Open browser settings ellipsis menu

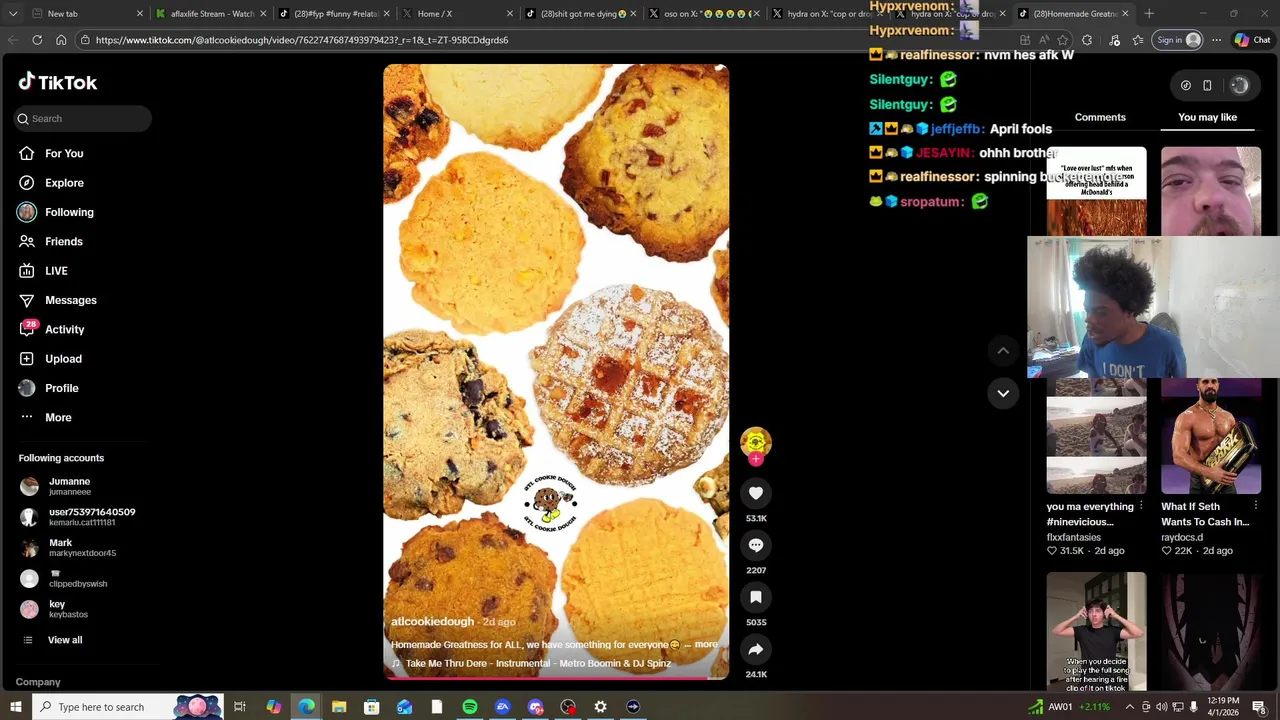coord(1216,40)
